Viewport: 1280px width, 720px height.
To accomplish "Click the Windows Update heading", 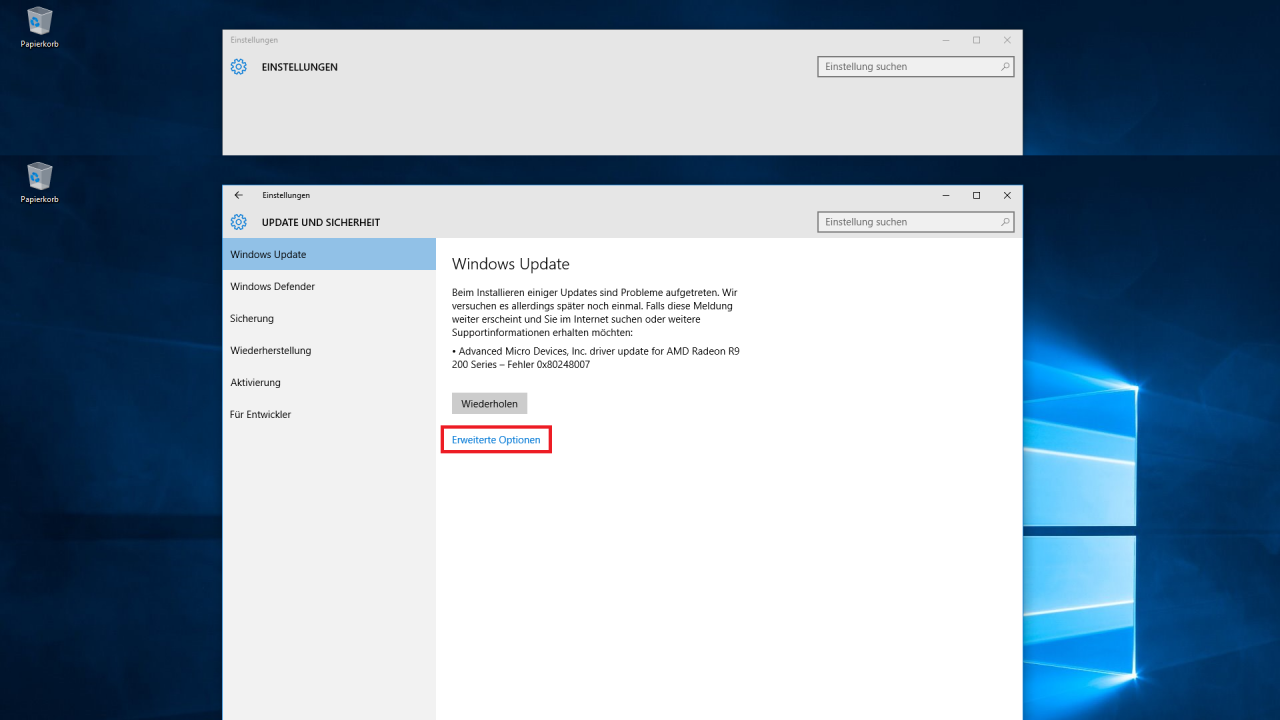I will [x=510, y=264].
